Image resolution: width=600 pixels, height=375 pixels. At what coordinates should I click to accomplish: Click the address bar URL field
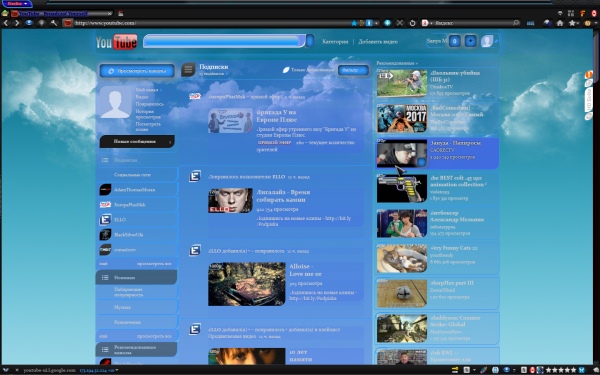pyautogui.click(x=210, y=23)
